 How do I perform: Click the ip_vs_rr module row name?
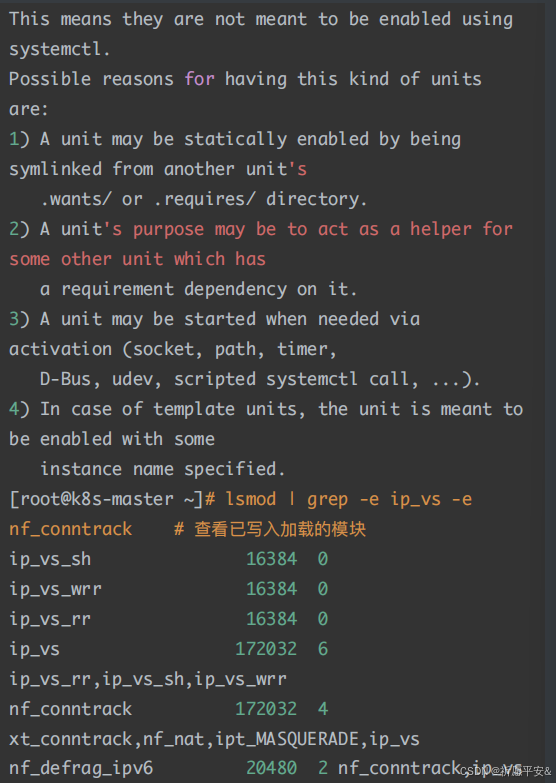point(50,619)
